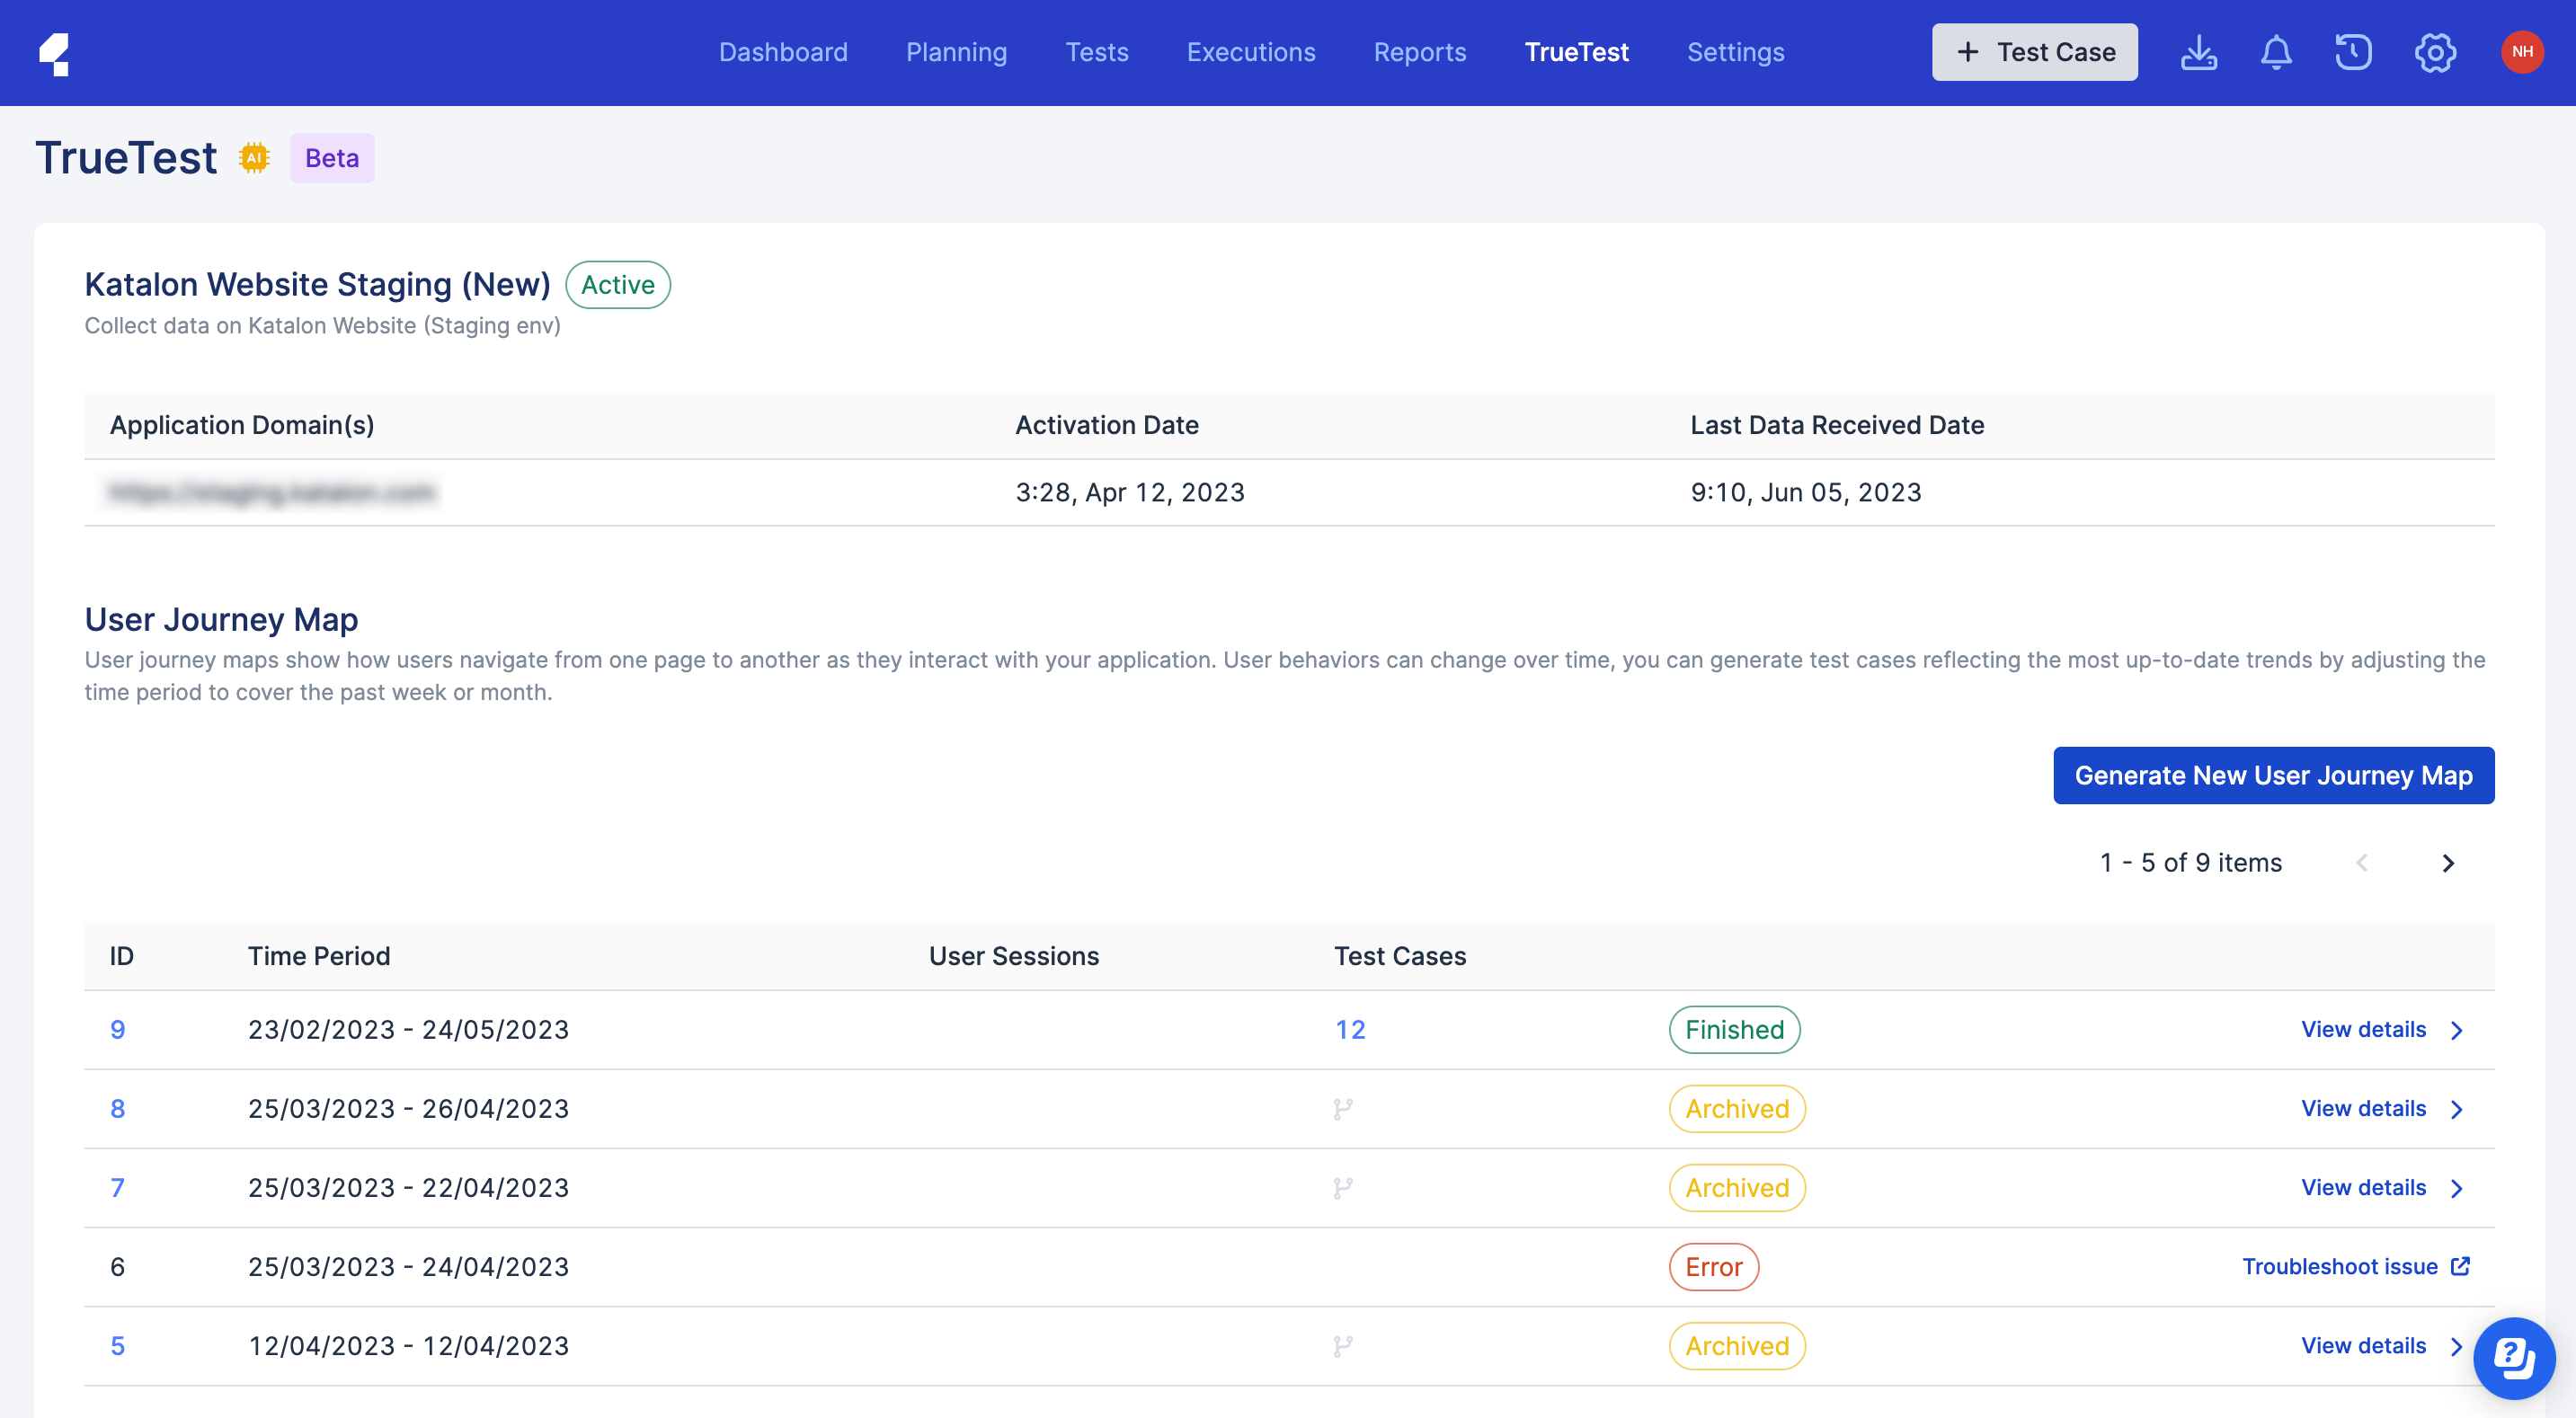Open the recent history clock icon
The image size is (2576, 1418).
2353,53
